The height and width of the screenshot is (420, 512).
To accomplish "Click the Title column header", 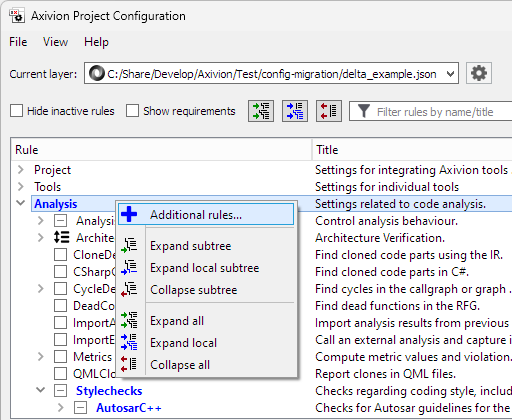I will tap(412, 150).
